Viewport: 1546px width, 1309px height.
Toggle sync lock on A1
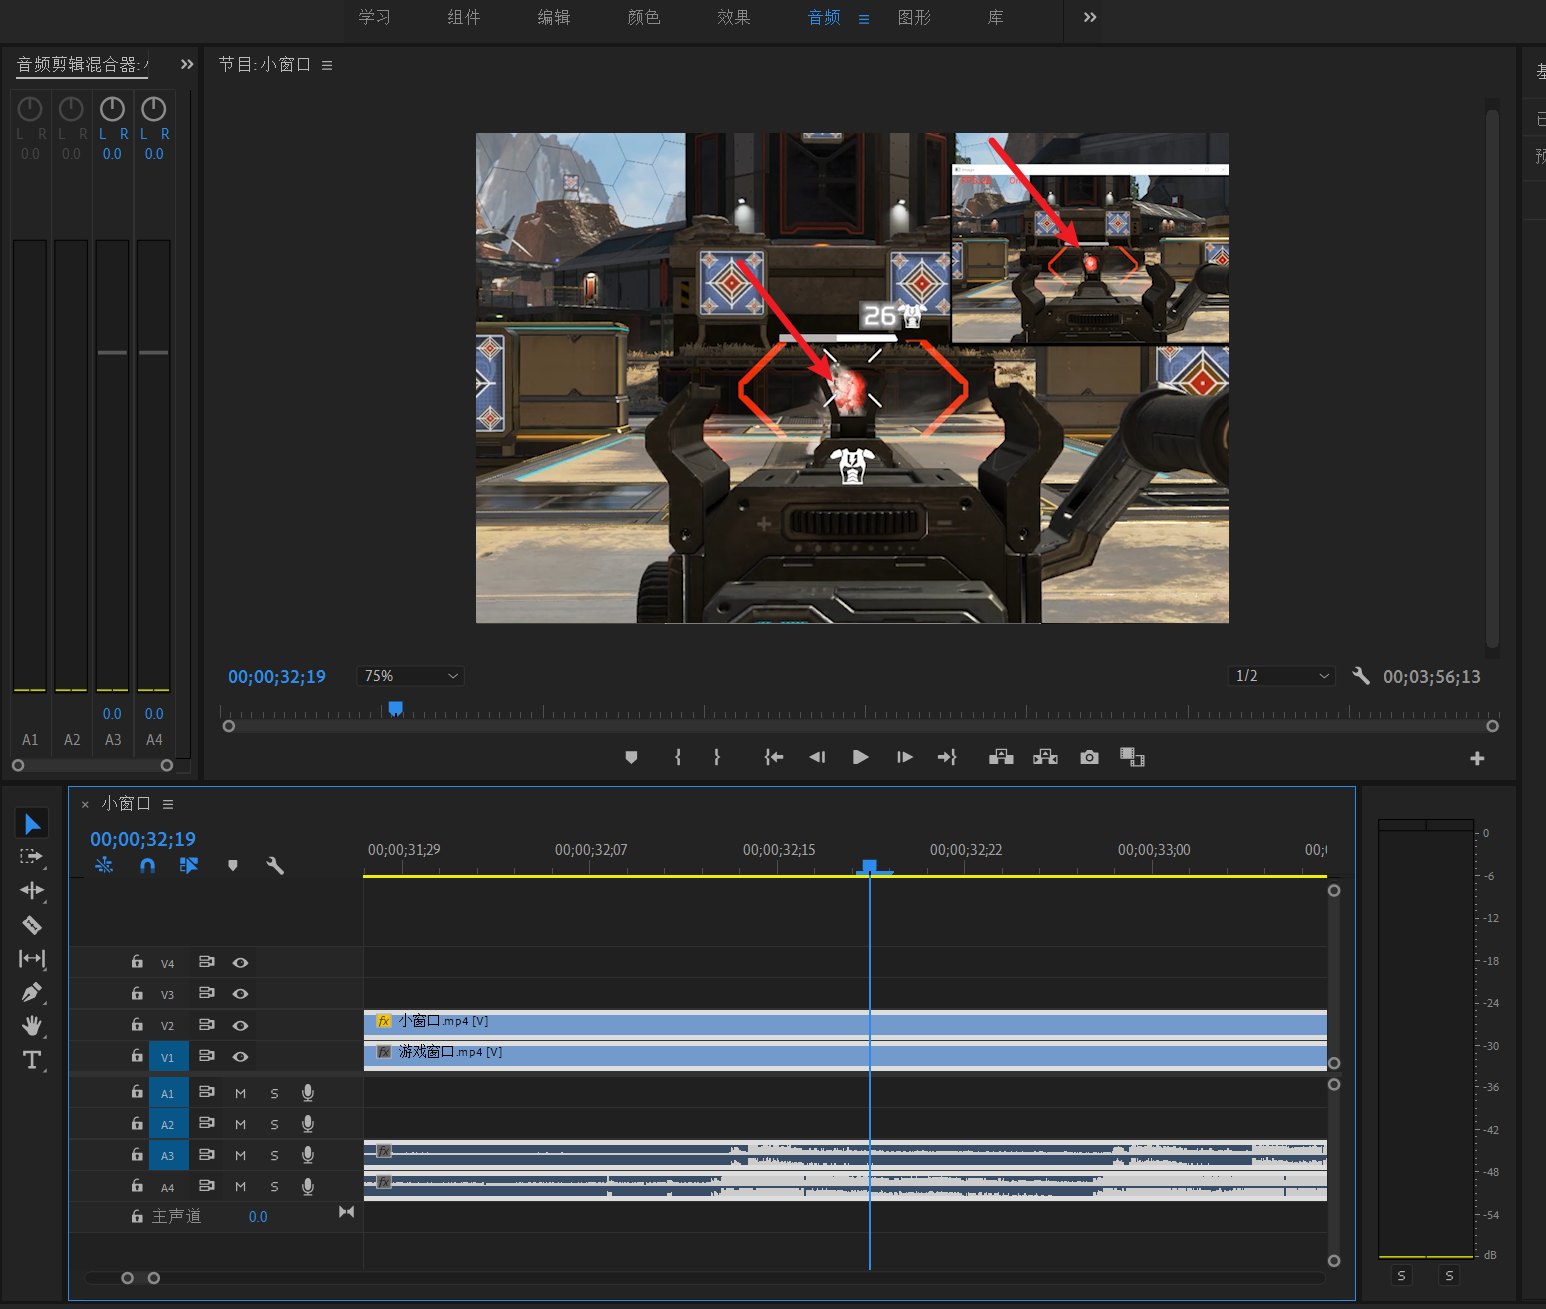[x=206, y=1092]
